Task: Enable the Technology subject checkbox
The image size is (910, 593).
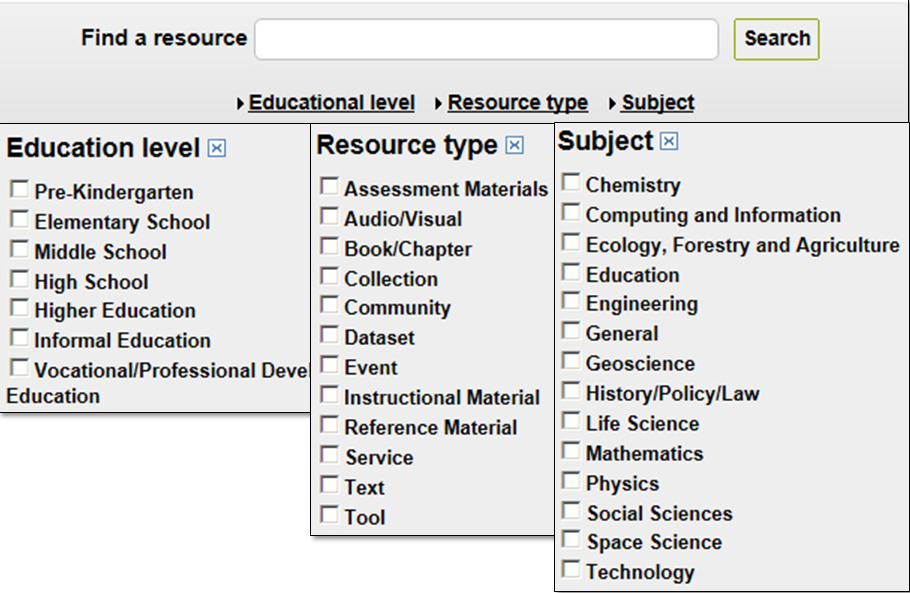Action: coord(570,570)
